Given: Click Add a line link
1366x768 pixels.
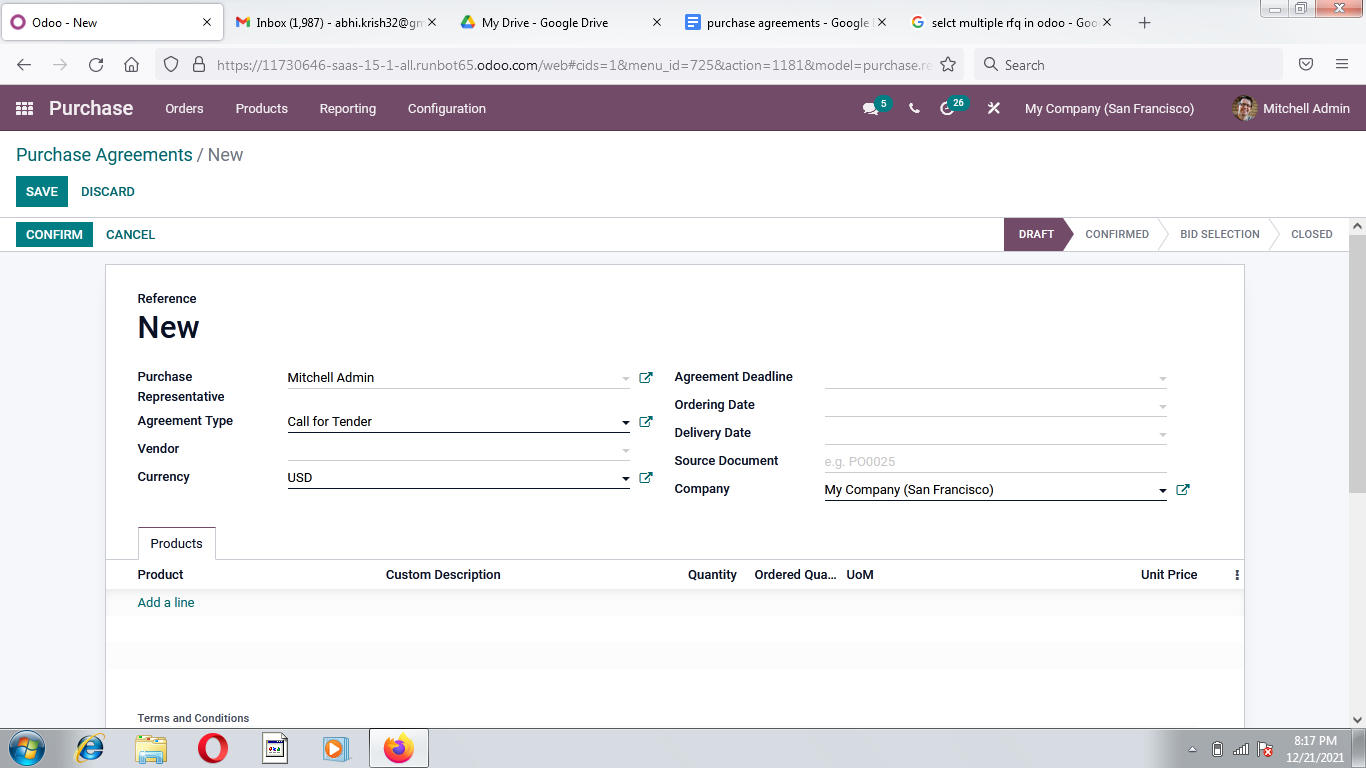Looking at the screenshot, I should (x=166, y=603).
